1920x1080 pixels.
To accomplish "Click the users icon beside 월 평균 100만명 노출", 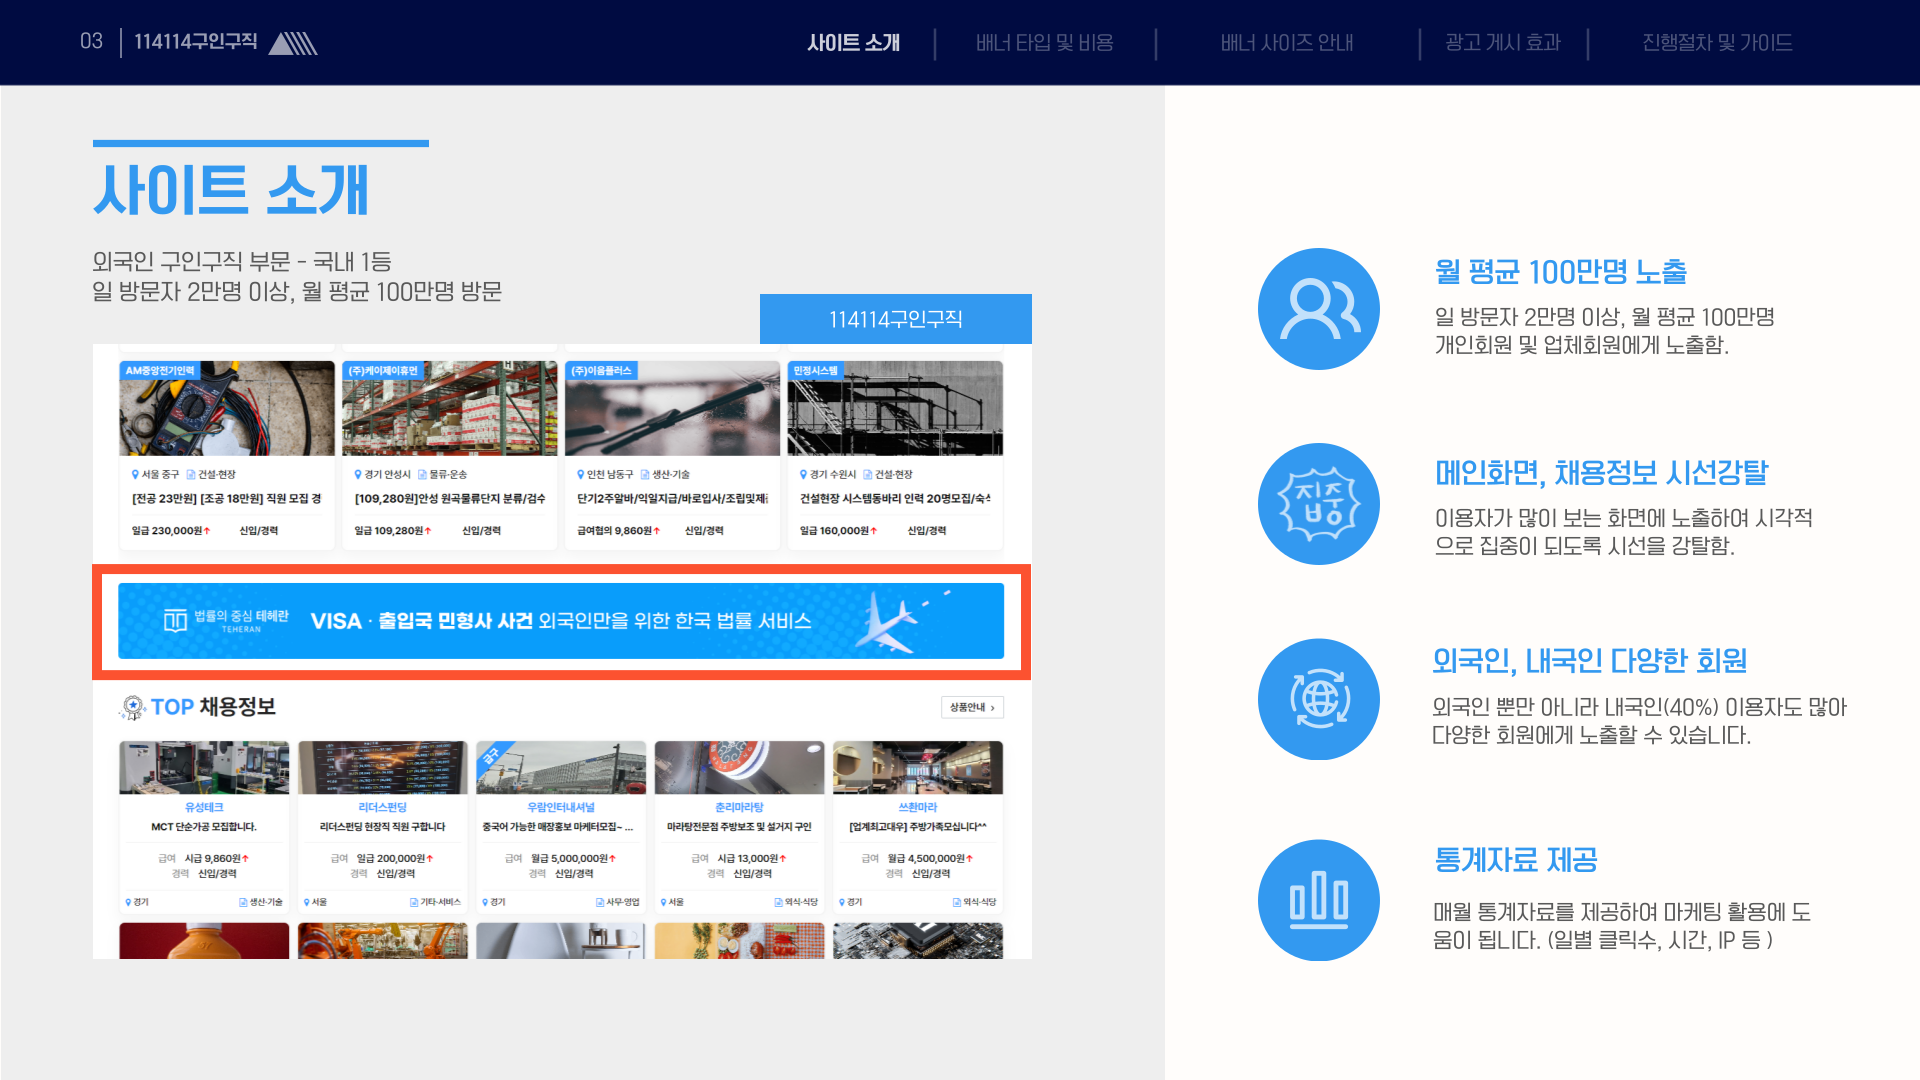I will 1318,309.
